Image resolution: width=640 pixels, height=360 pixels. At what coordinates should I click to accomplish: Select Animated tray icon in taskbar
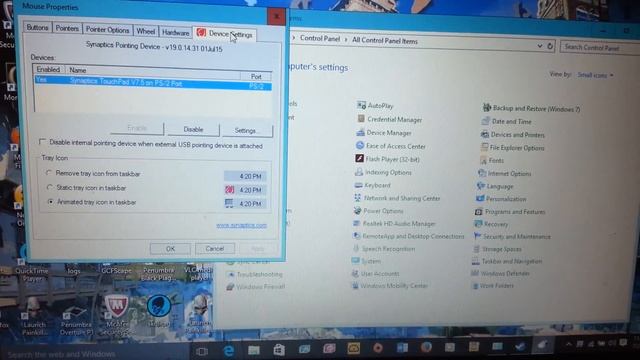click(51, 202)
